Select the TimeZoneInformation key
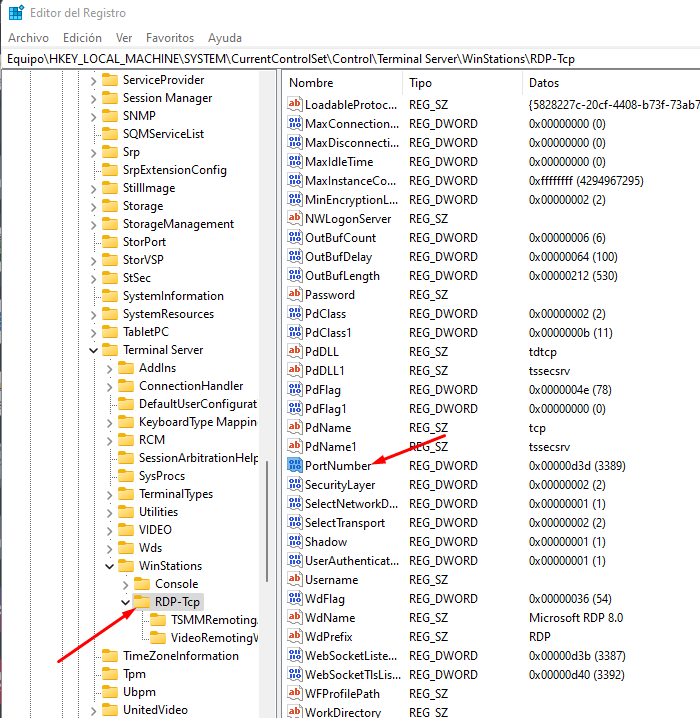700x718 pixels. pos(180,656)
